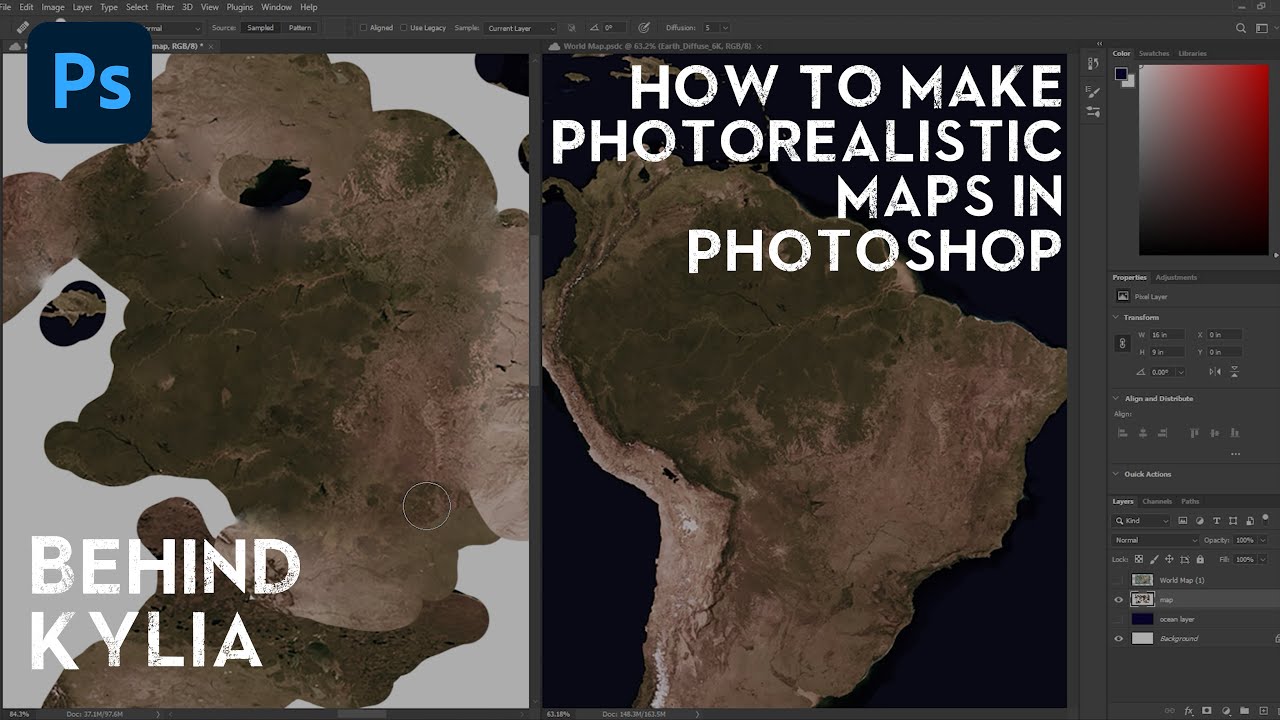Switch to the Swatches tab

tap(1154, 53)
